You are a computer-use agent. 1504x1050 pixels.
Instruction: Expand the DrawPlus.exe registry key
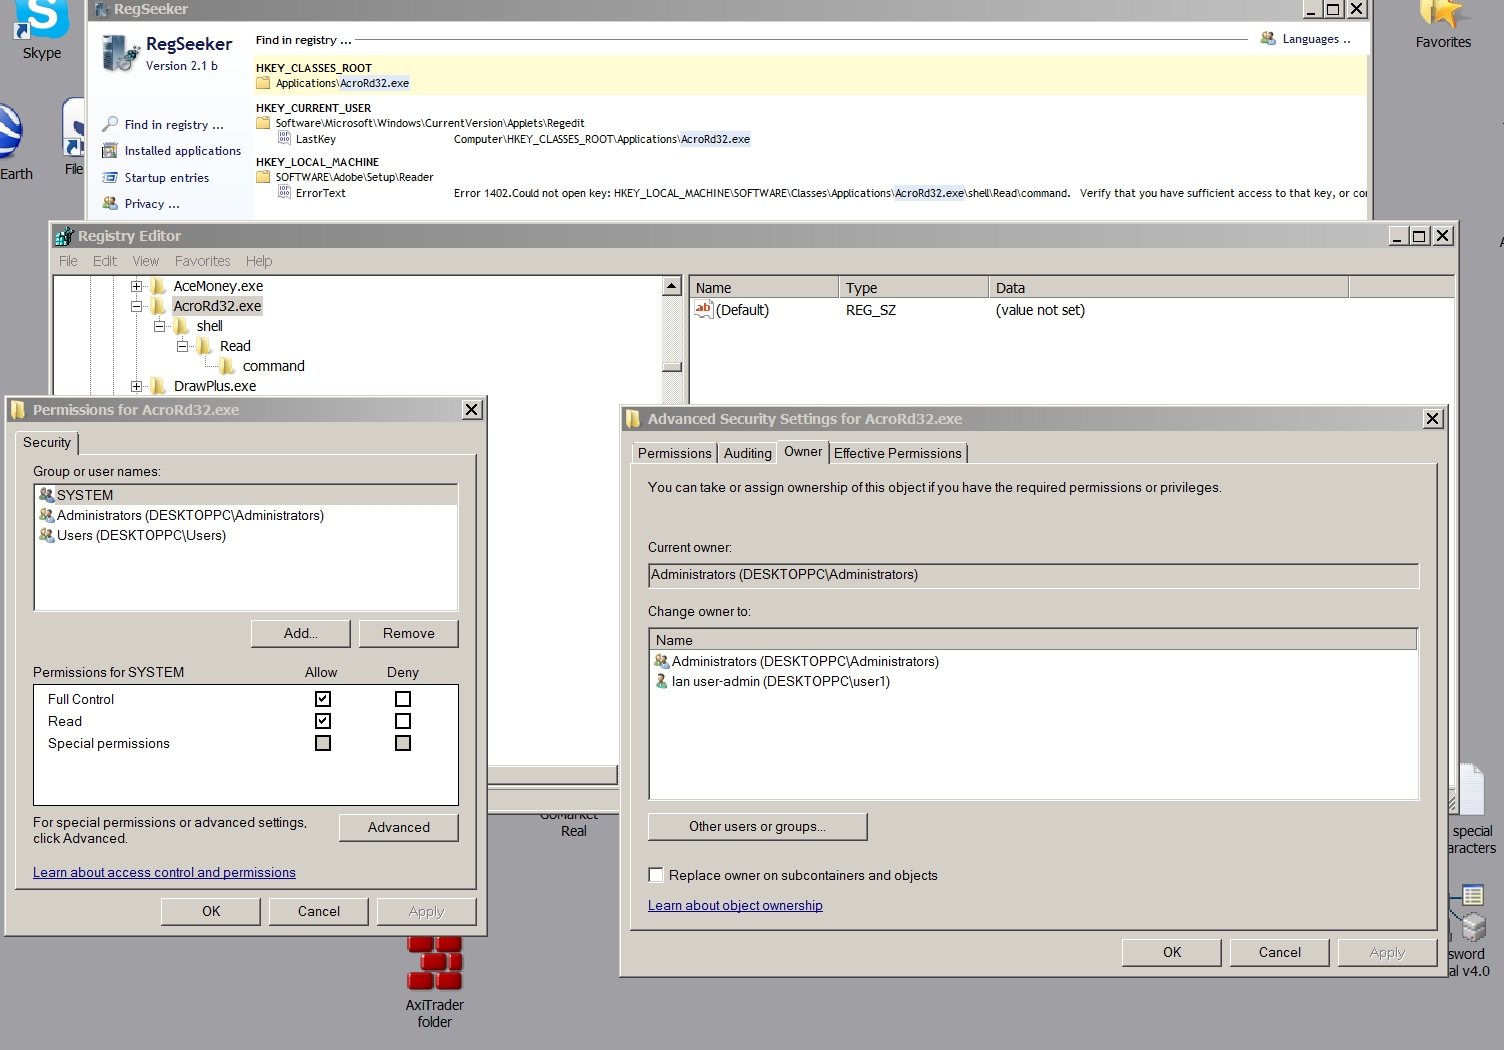[136, 386]
